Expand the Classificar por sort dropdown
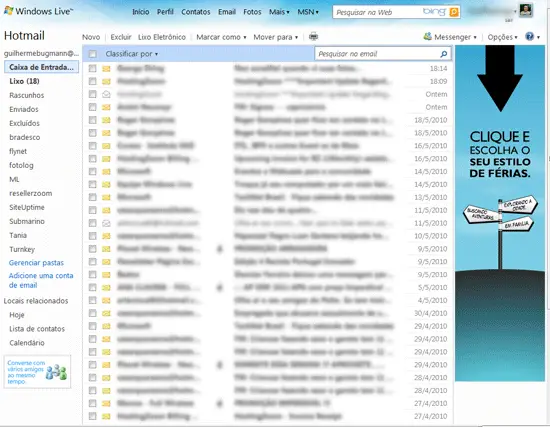Image resolution: width=550 pixels, height=427 pixels. [x=132, y=54]
